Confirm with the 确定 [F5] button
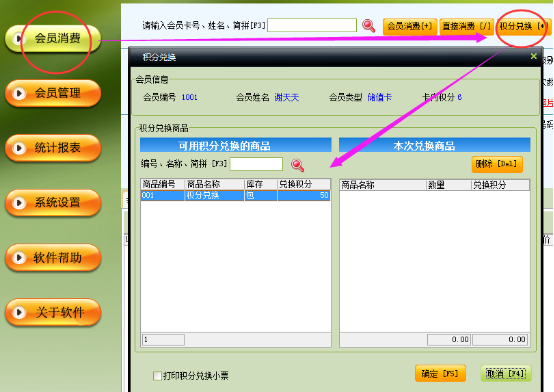The image size is (554, 392). click(x=440, y=374)
